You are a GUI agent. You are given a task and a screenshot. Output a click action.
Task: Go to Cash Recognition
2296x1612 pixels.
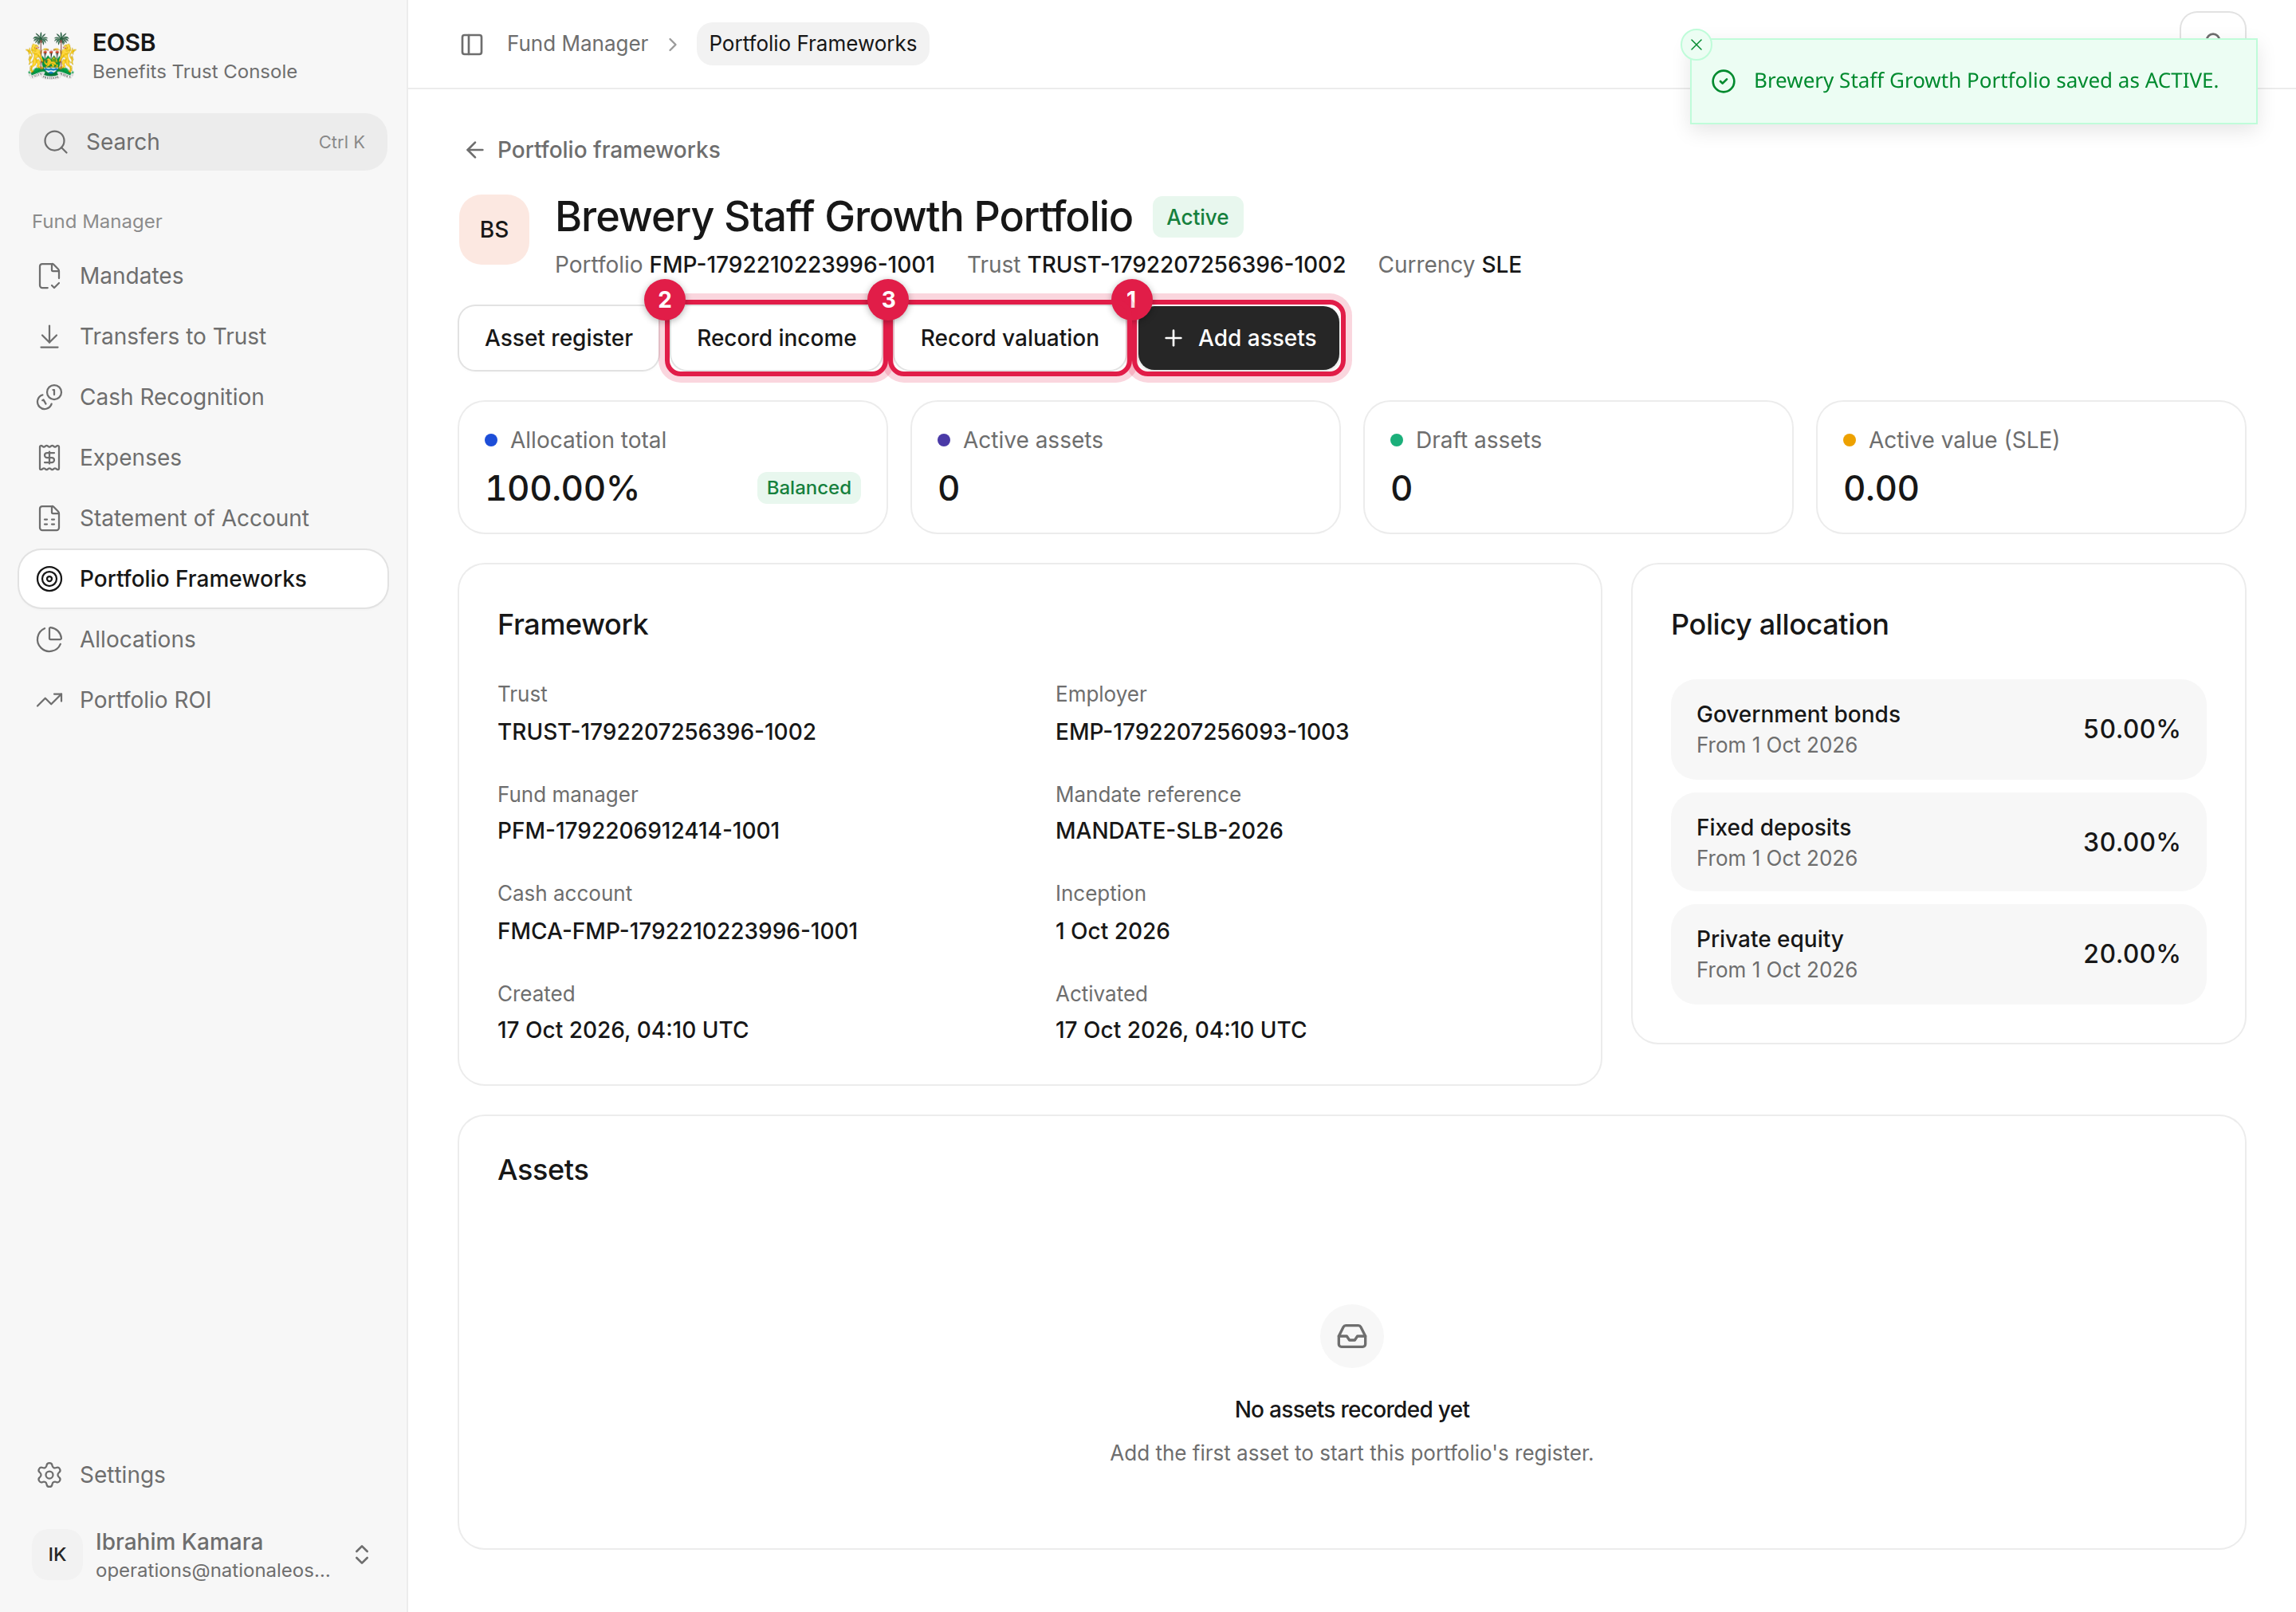pyautogui.click(x=203, y=397)
